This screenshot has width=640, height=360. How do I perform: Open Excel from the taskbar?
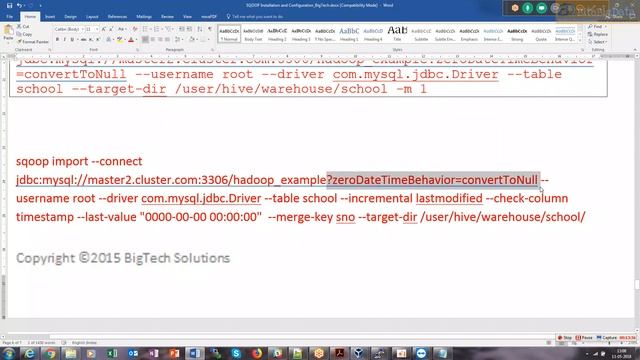click(x=112, y=353)
